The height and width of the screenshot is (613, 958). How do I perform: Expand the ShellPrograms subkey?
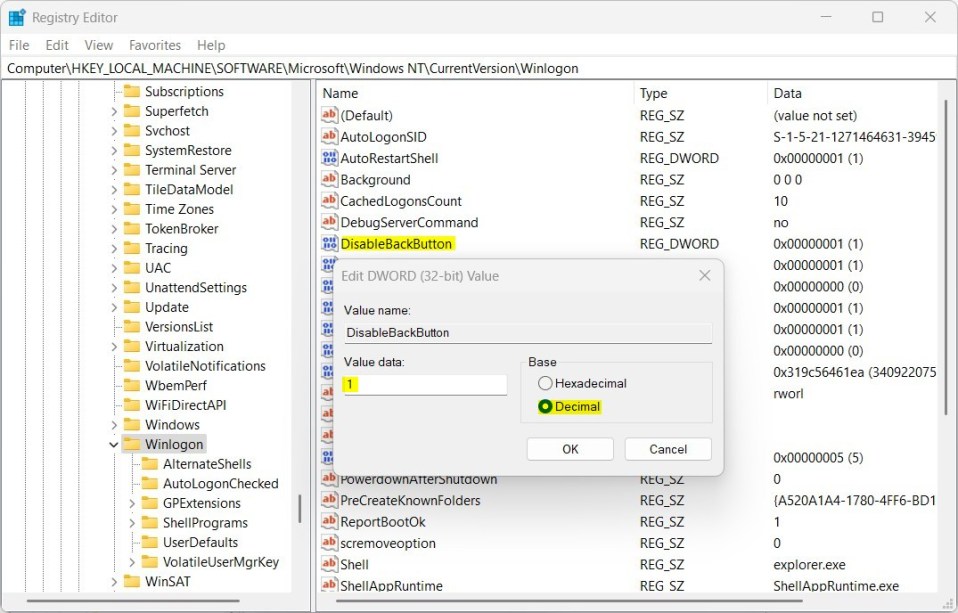(x=132, y=523)
